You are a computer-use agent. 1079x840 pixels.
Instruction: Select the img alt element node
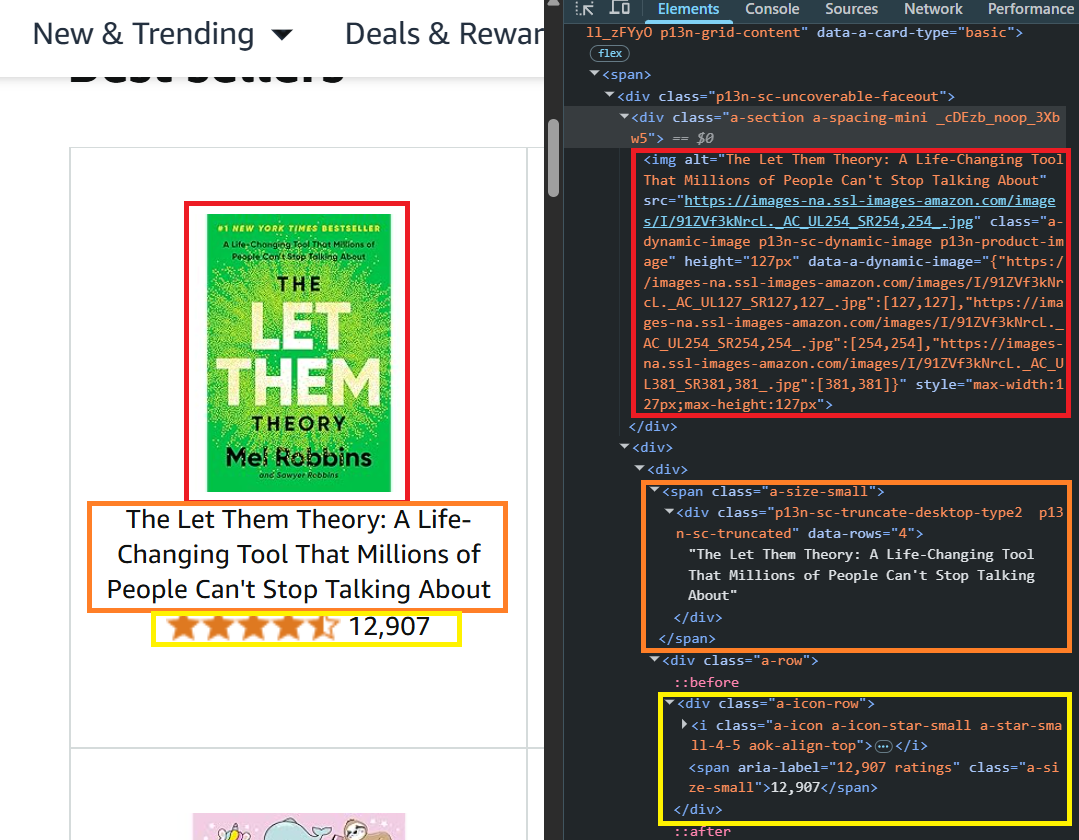853,282
